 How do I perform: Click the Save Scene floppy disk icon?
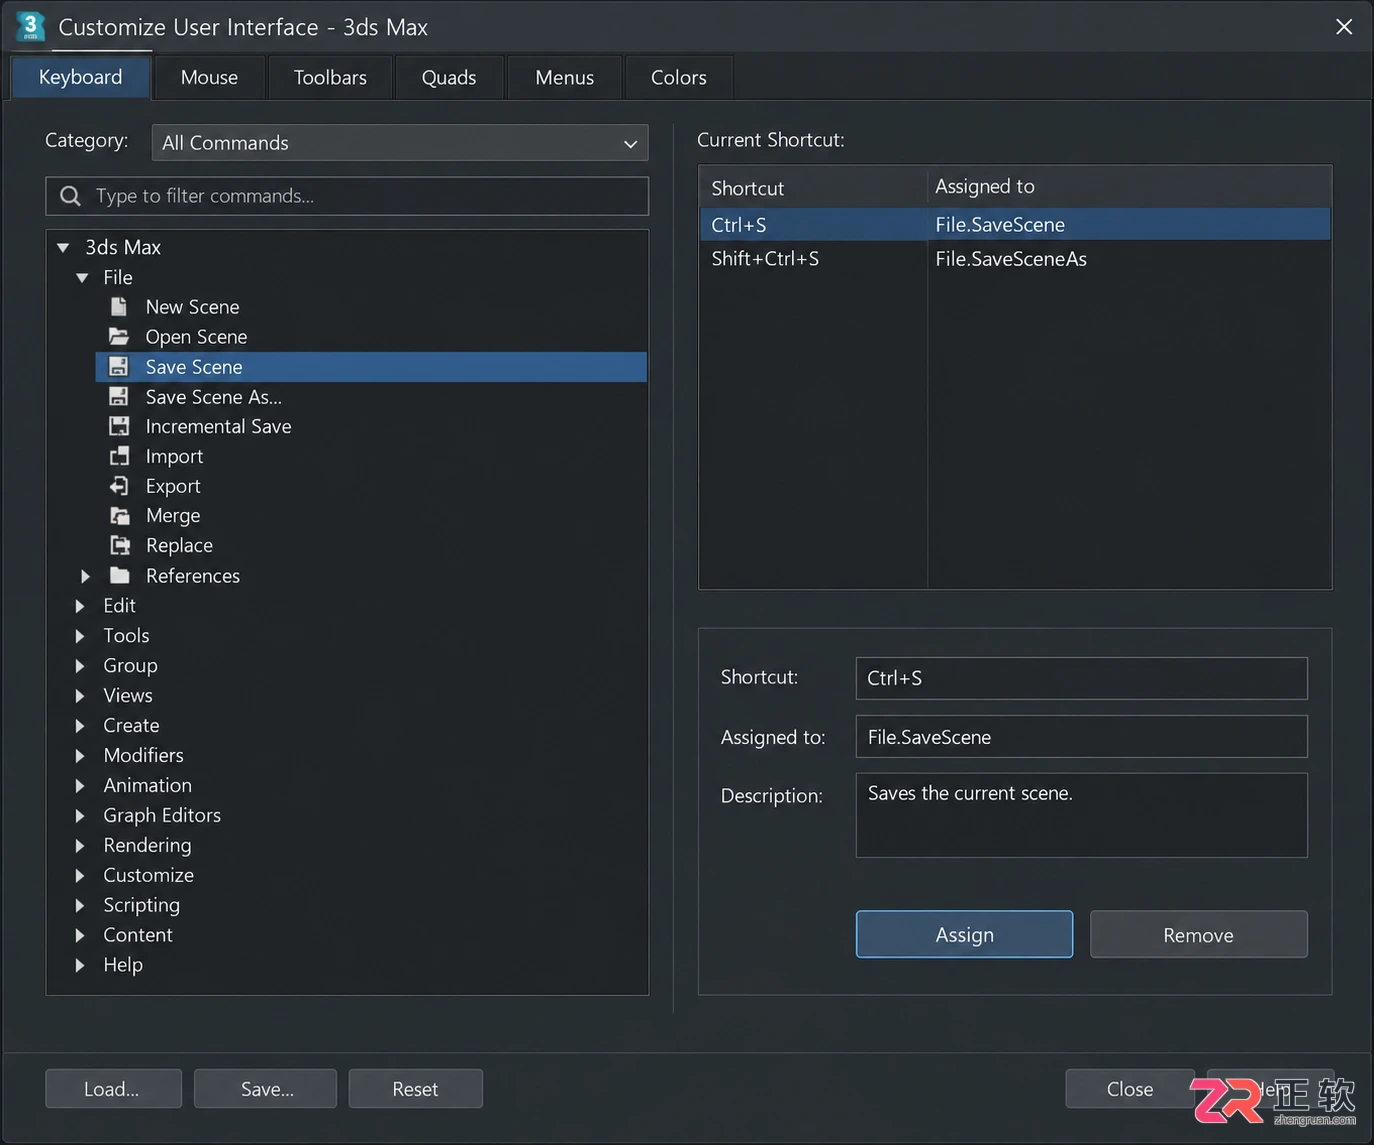(x=119, y=366)
